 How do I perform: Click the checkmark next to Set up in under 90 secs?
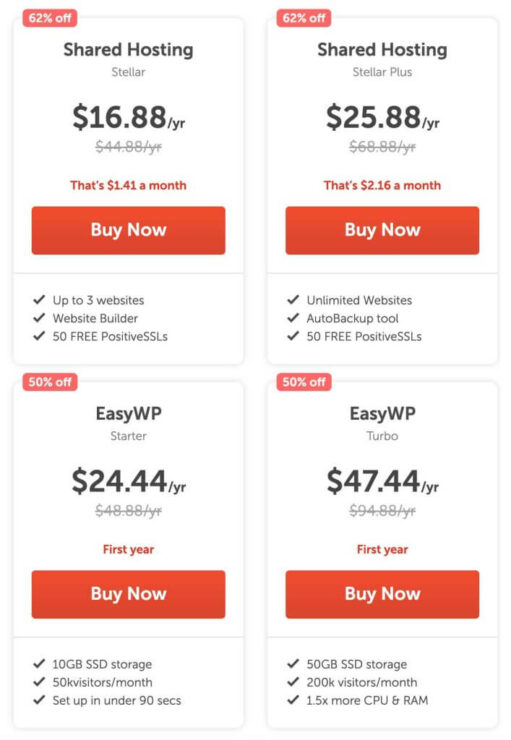(39, 699)
